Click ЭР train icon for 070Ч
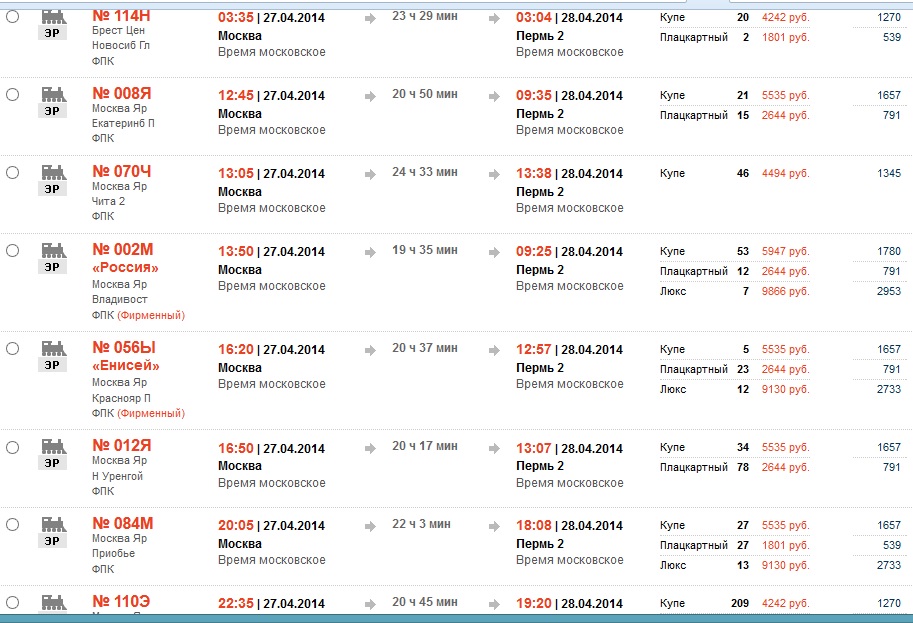 (52, 179)
